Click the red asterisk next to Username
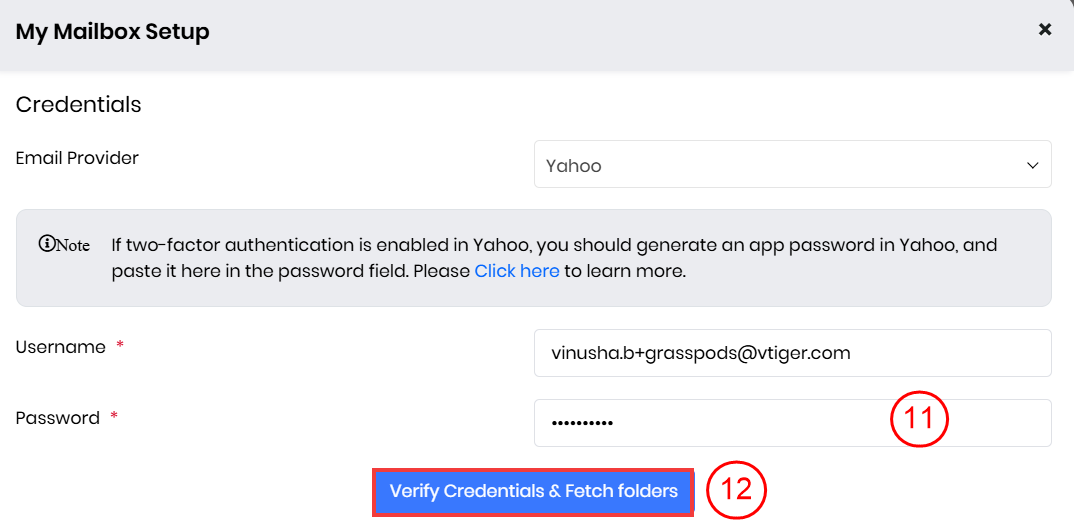Viewport: 1074px width, 531px height. coord(120,346)
